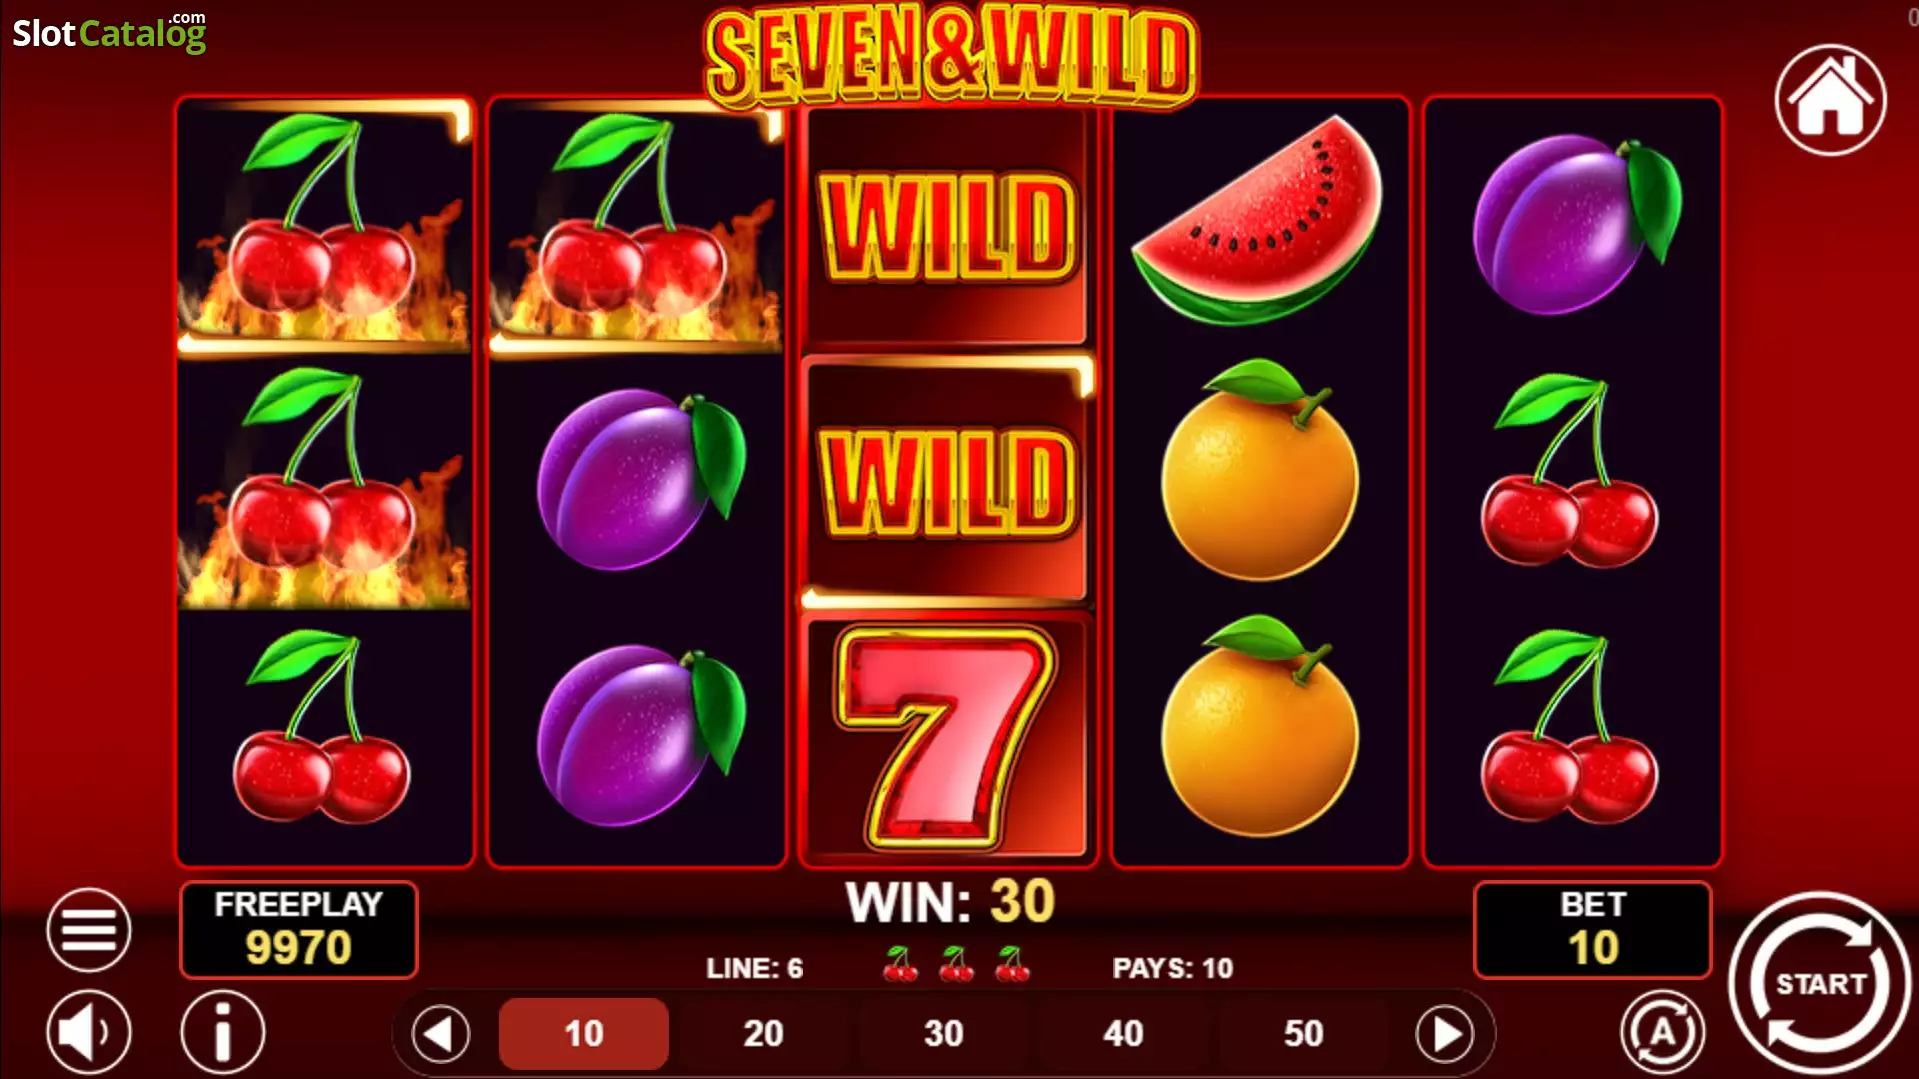Click the top WILD symbol
This screenshot has width=1919, height=1079.
[x=947, y=226]
